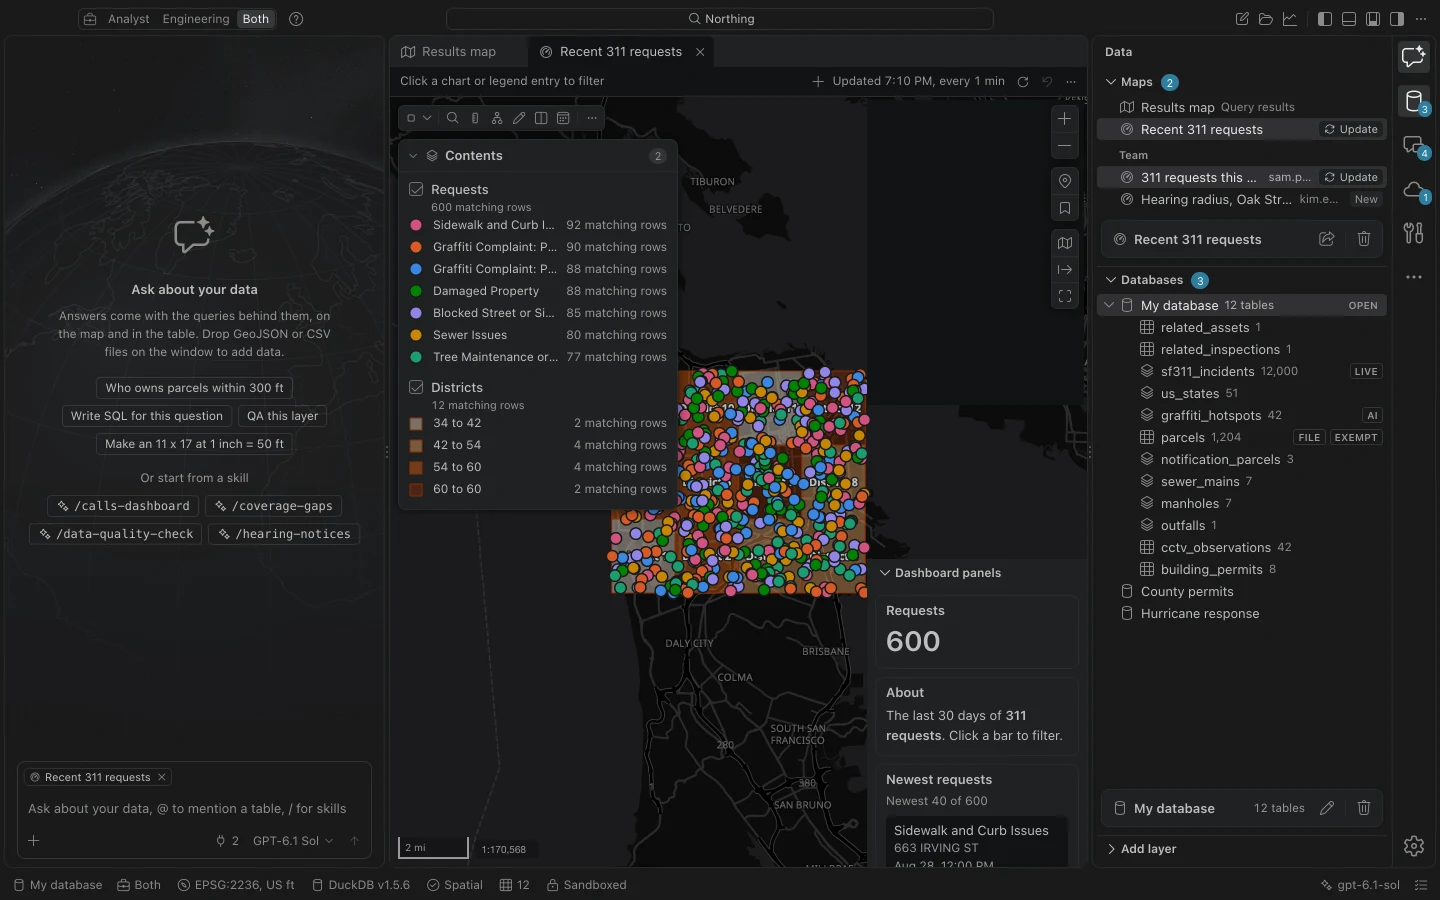Open the hierarchy cluster tool

[x=497, y=118]
